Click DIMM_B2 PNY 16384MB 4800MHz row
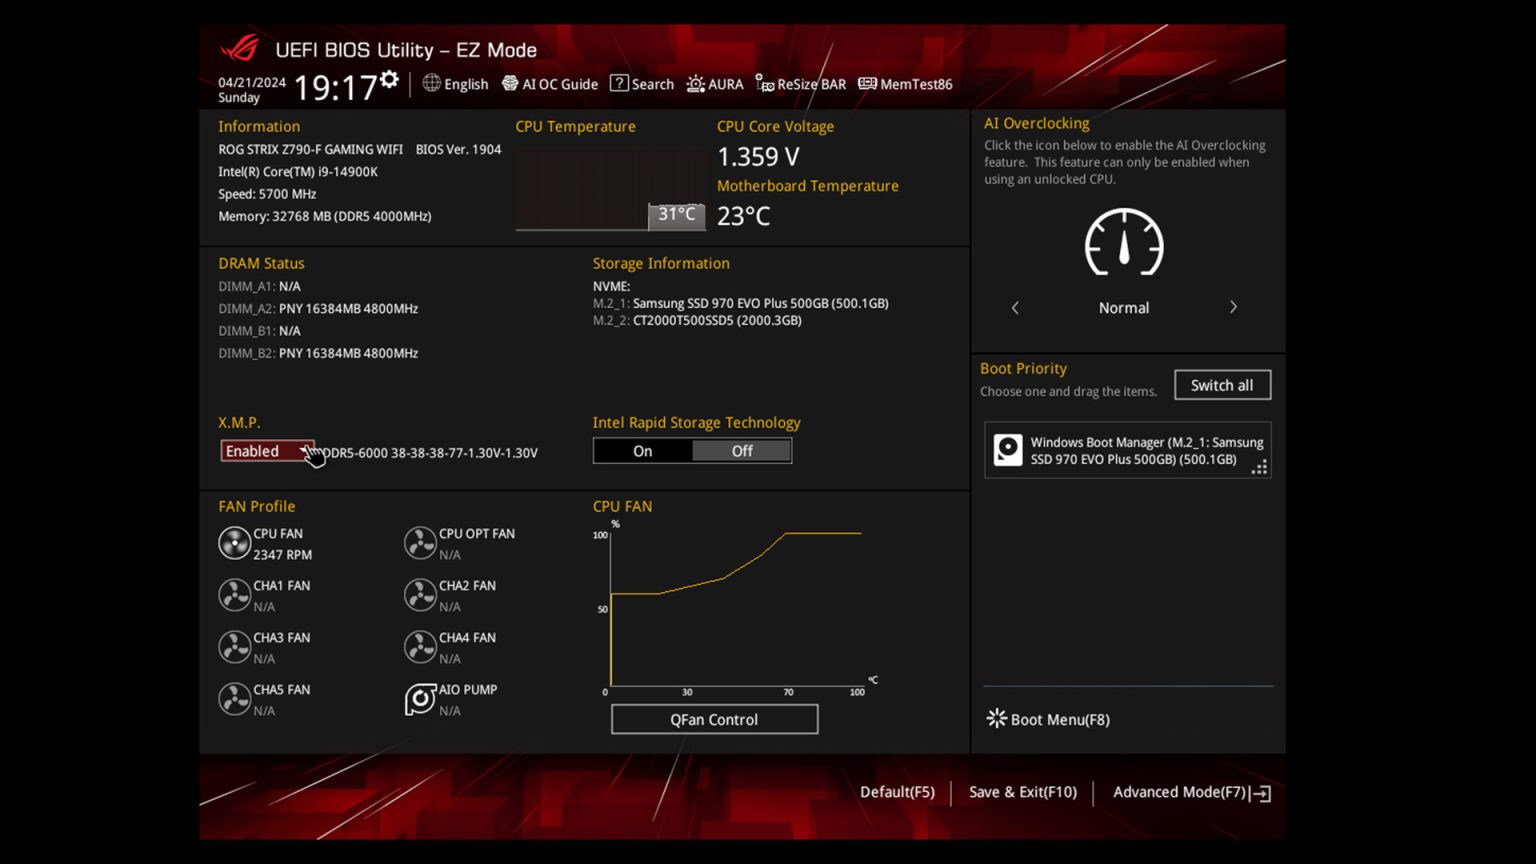The width and height of the screenshot is (1536, 864). click(318, 353)
